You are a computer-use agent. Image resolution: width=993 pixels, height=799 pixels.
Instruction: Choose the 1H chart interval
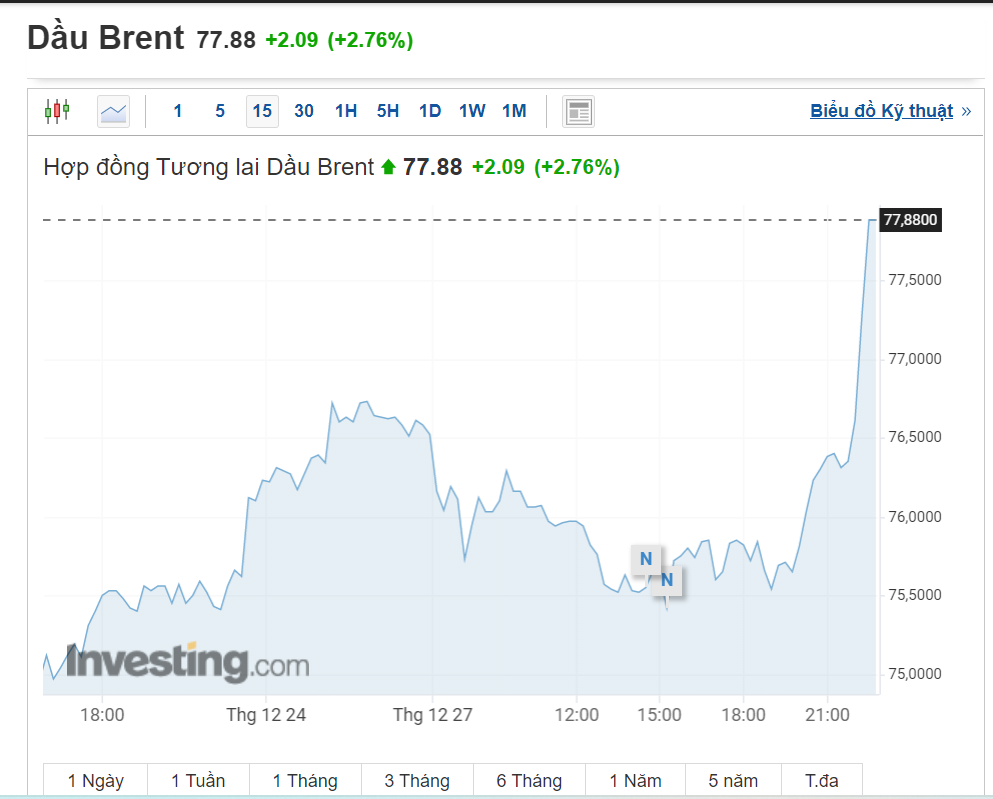(x=346, y=111)
